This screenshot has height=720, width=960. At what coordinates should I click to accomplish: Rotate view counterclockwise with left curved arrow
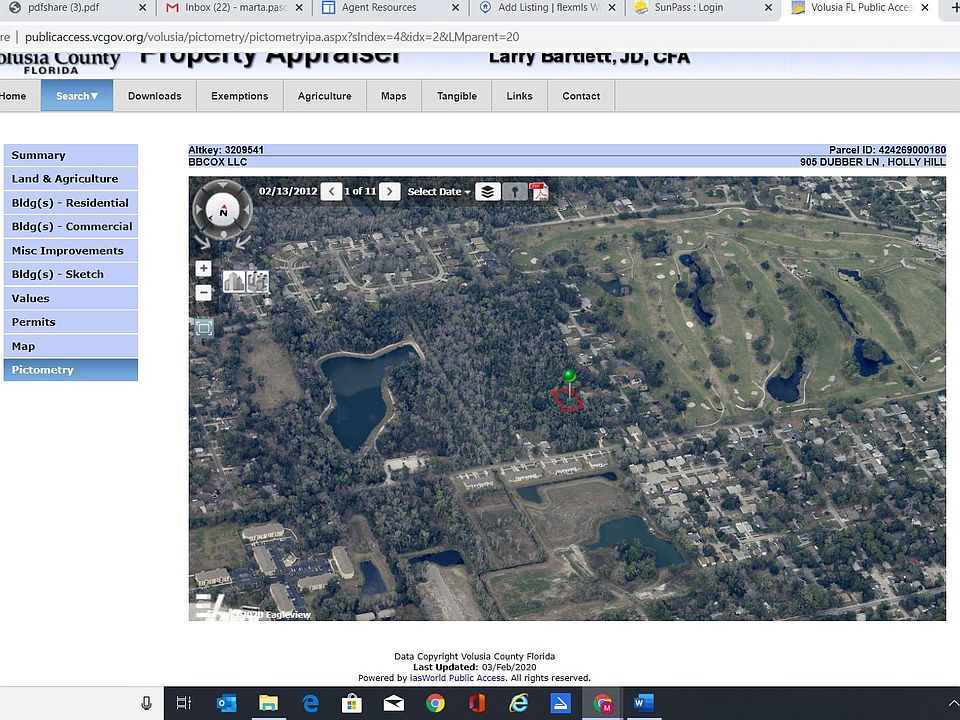203,241
